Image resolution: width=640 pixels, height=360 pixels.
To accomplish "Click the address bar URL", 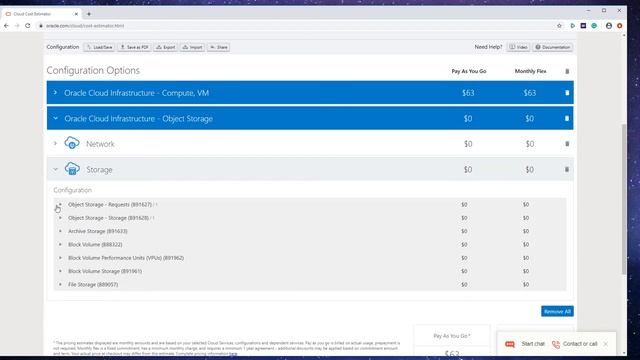I will (x=85, y=26).
